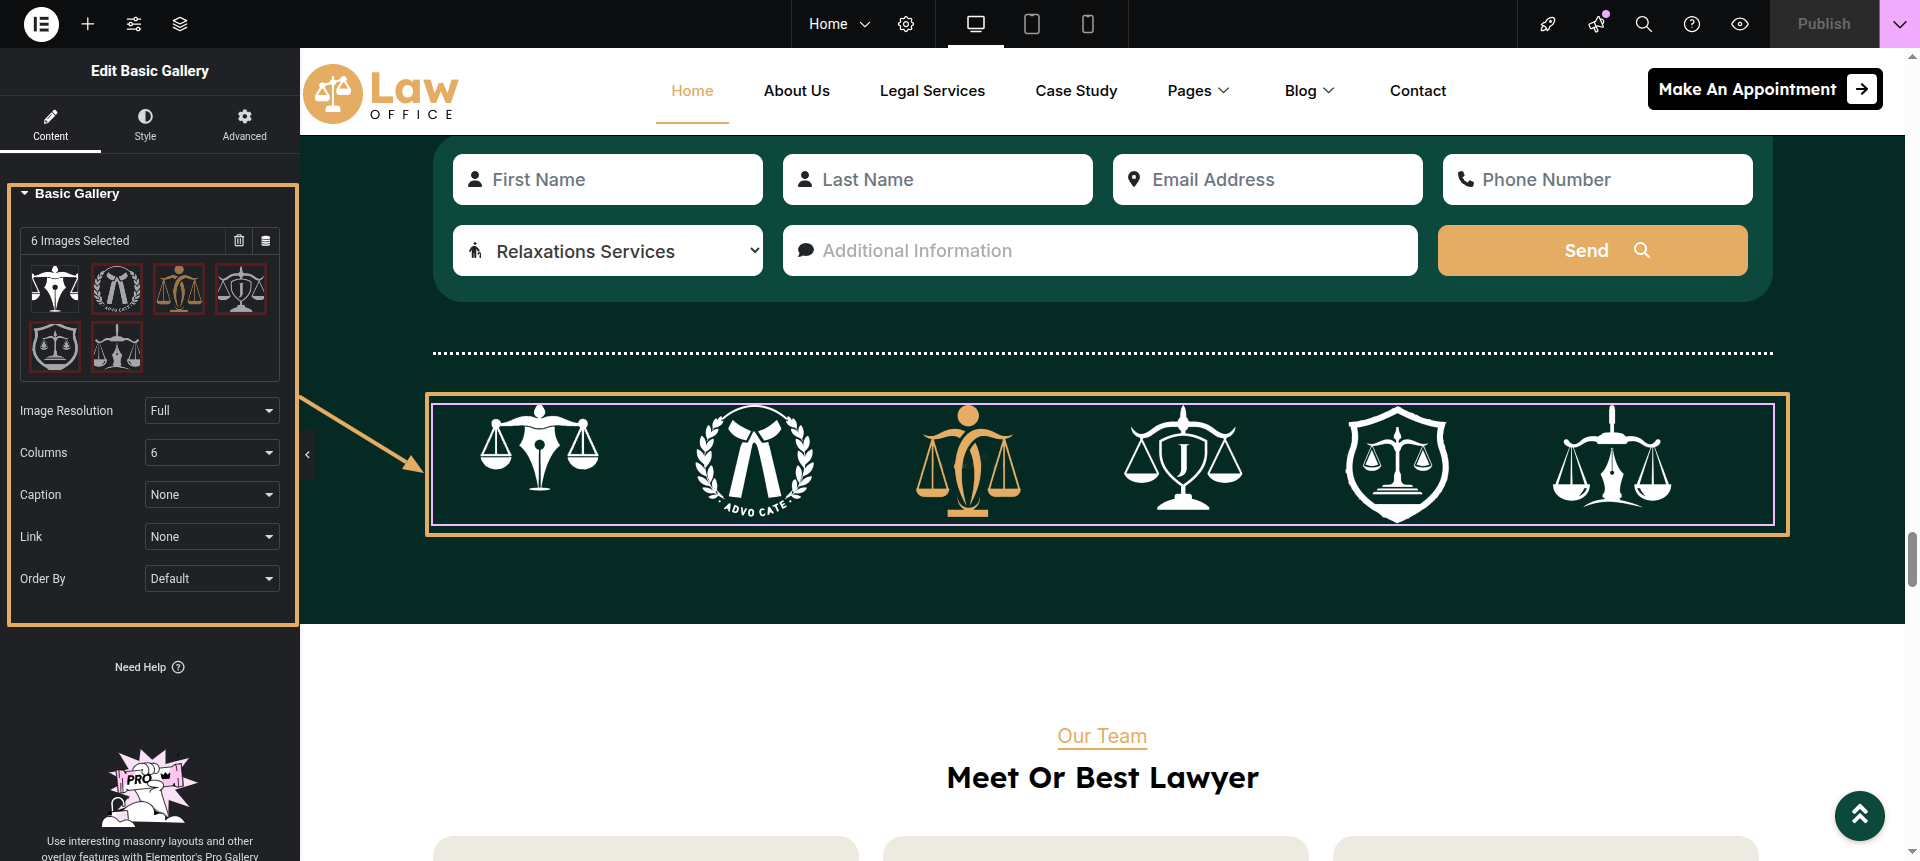This screenshot has height=861, width=1920.
Task: Open Add Element plus icon
Action: (x=88, y=24)
